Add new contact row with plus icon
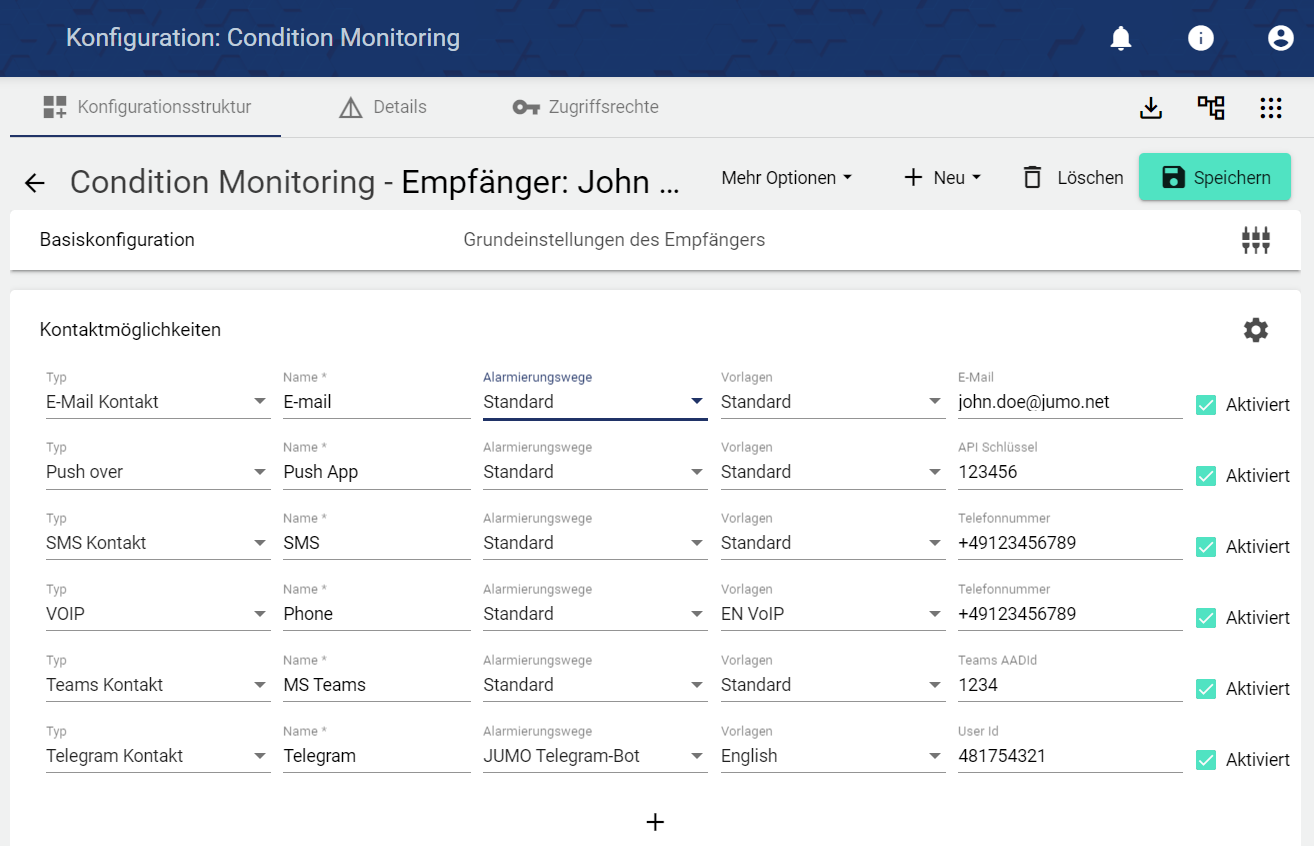Viewport: 1314px width, 846px height. point(655,822)
